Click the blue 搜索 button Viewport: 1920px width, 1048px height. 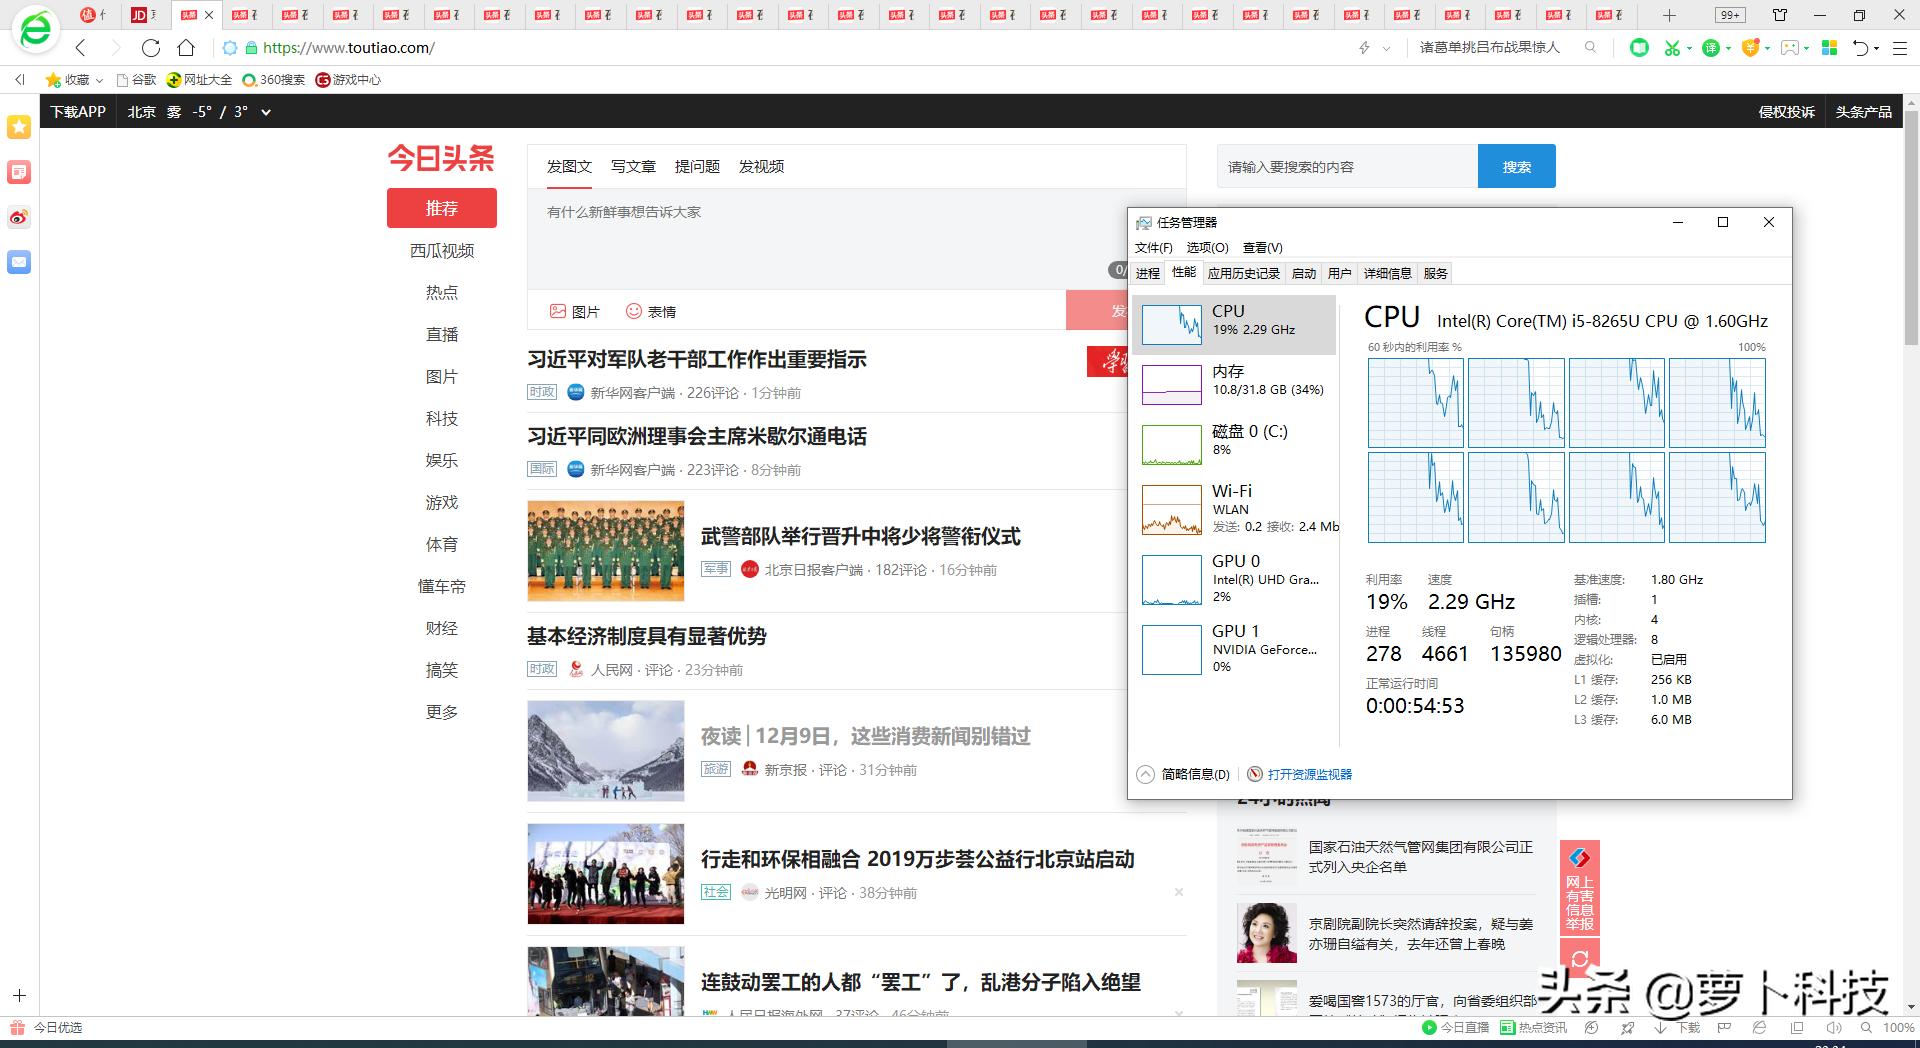pyautogui.click(x=1516, y=166)
